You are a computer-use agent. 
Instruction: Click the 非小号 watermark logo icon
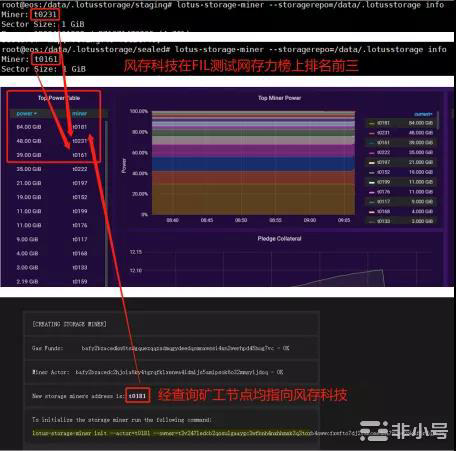point(374,430)
